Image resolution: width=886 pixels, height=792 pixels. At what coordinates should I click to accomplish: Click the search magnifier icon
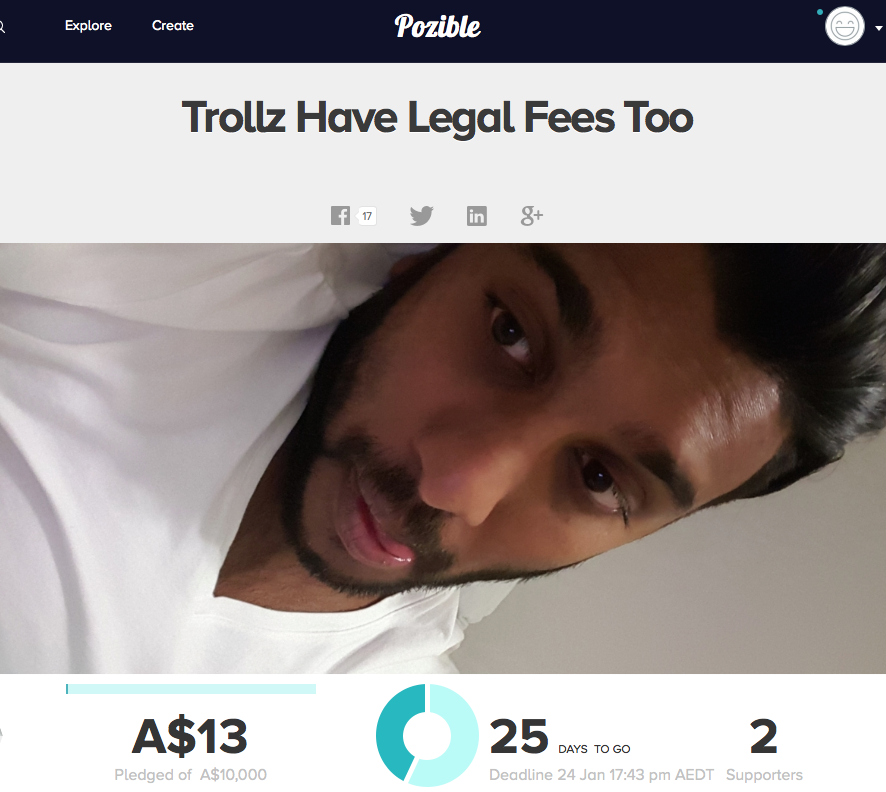[2, 27]
